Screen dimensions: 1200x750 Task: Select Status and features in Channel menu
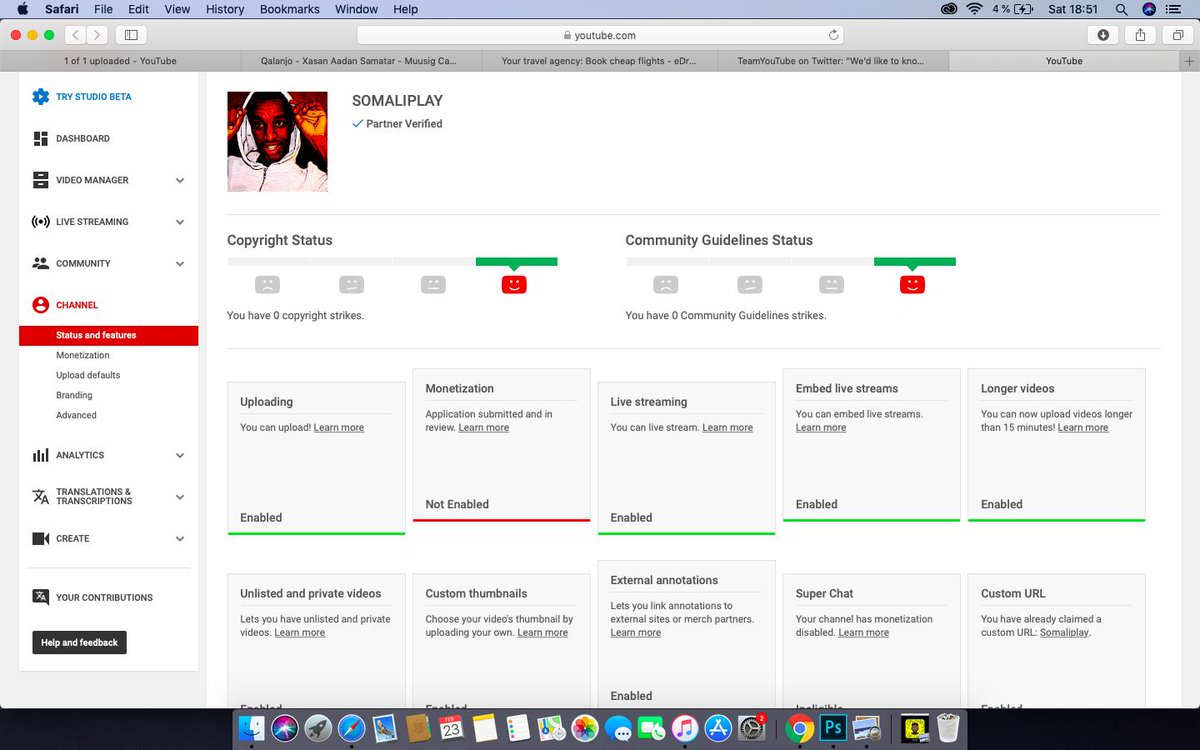[108, 335]
